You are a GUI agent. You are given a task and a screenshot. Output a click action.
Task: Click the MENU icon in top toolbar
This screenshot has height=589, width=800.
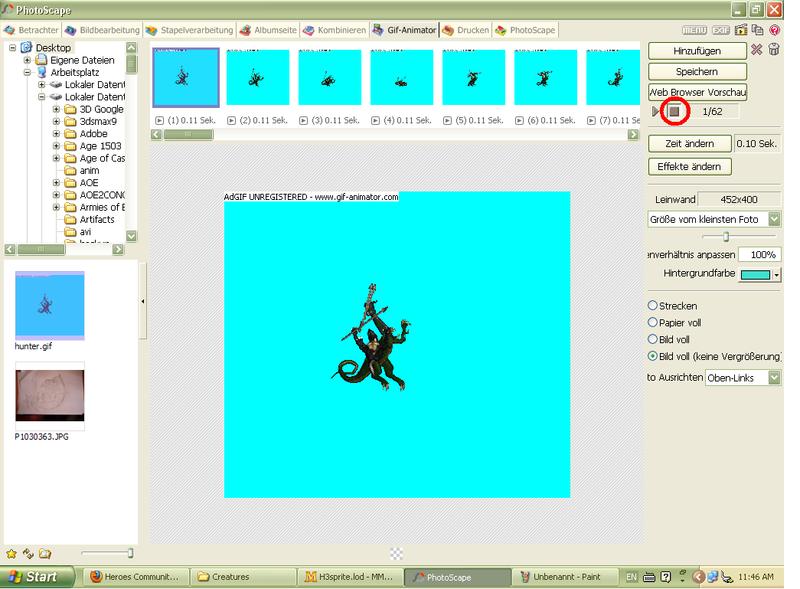click(x=694, y=30)
